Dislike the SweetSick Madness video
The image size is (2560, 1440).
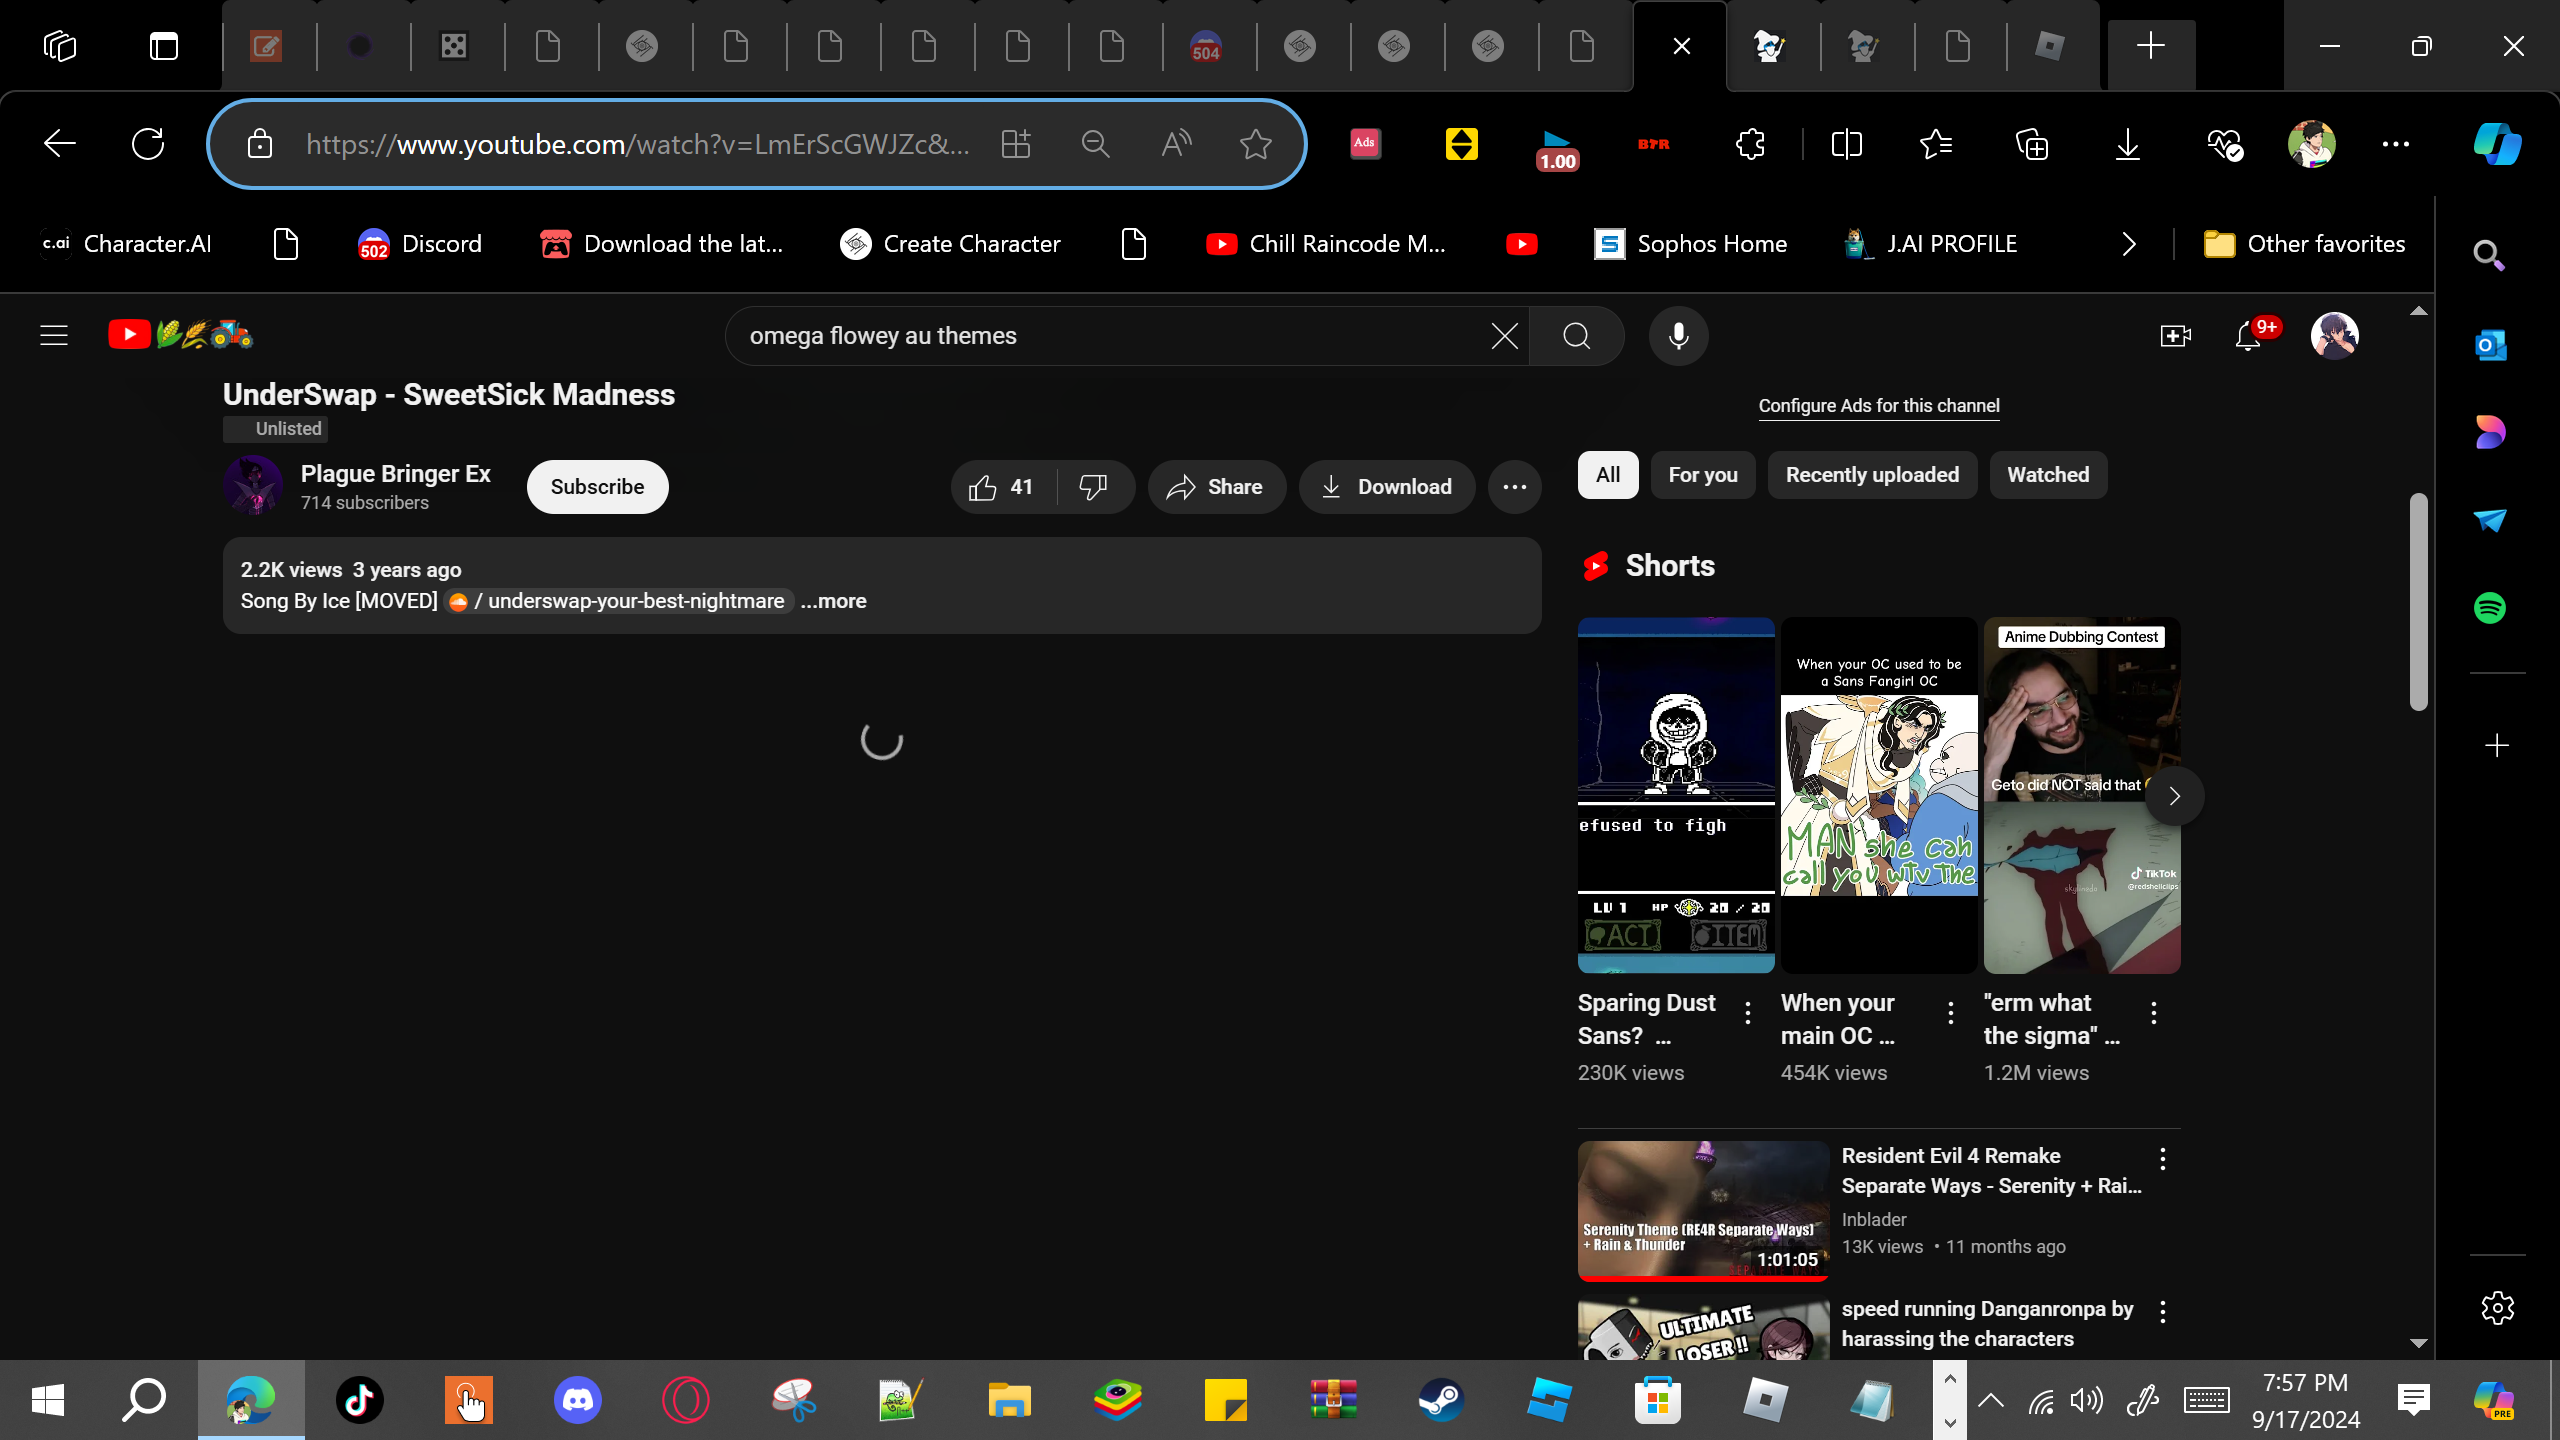point(1093,487)
